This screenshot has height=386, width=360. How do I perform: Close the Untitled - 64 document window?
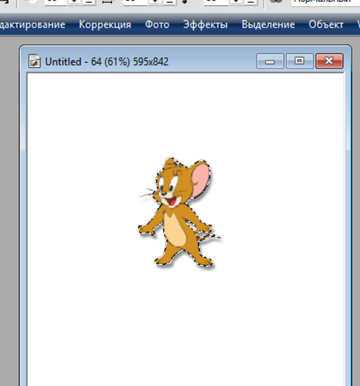click(329, 61)
